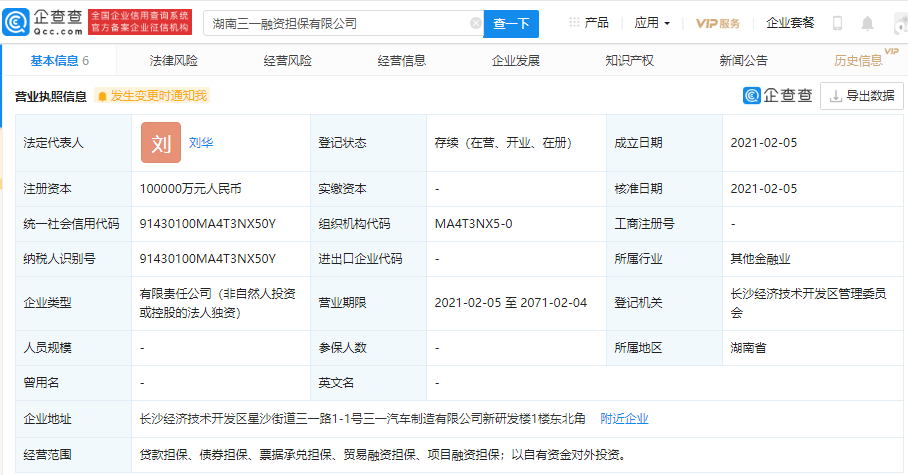Switch to the 基本信息 tab
The width and height of the screenshot is (908, 475).
tap(60, 60)
